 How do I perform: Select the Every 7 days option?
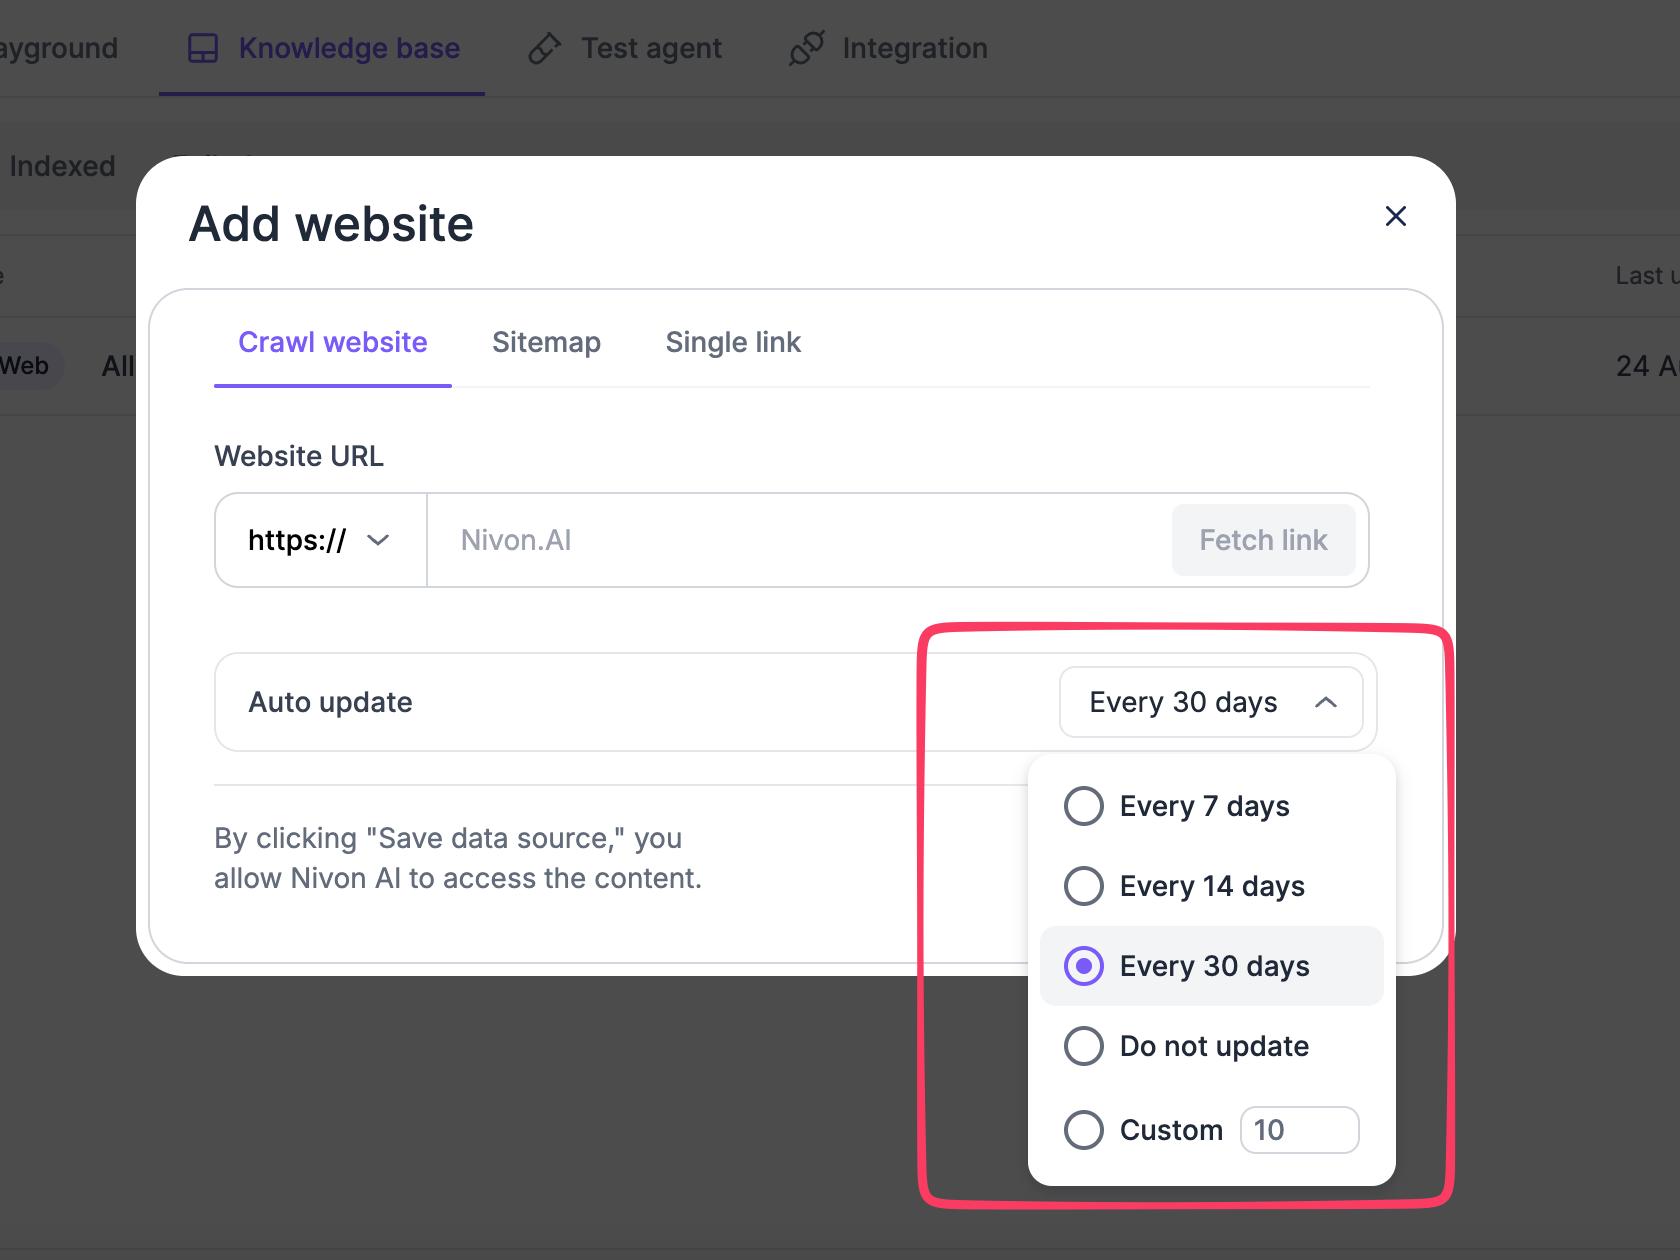(x=1211, y=806)
